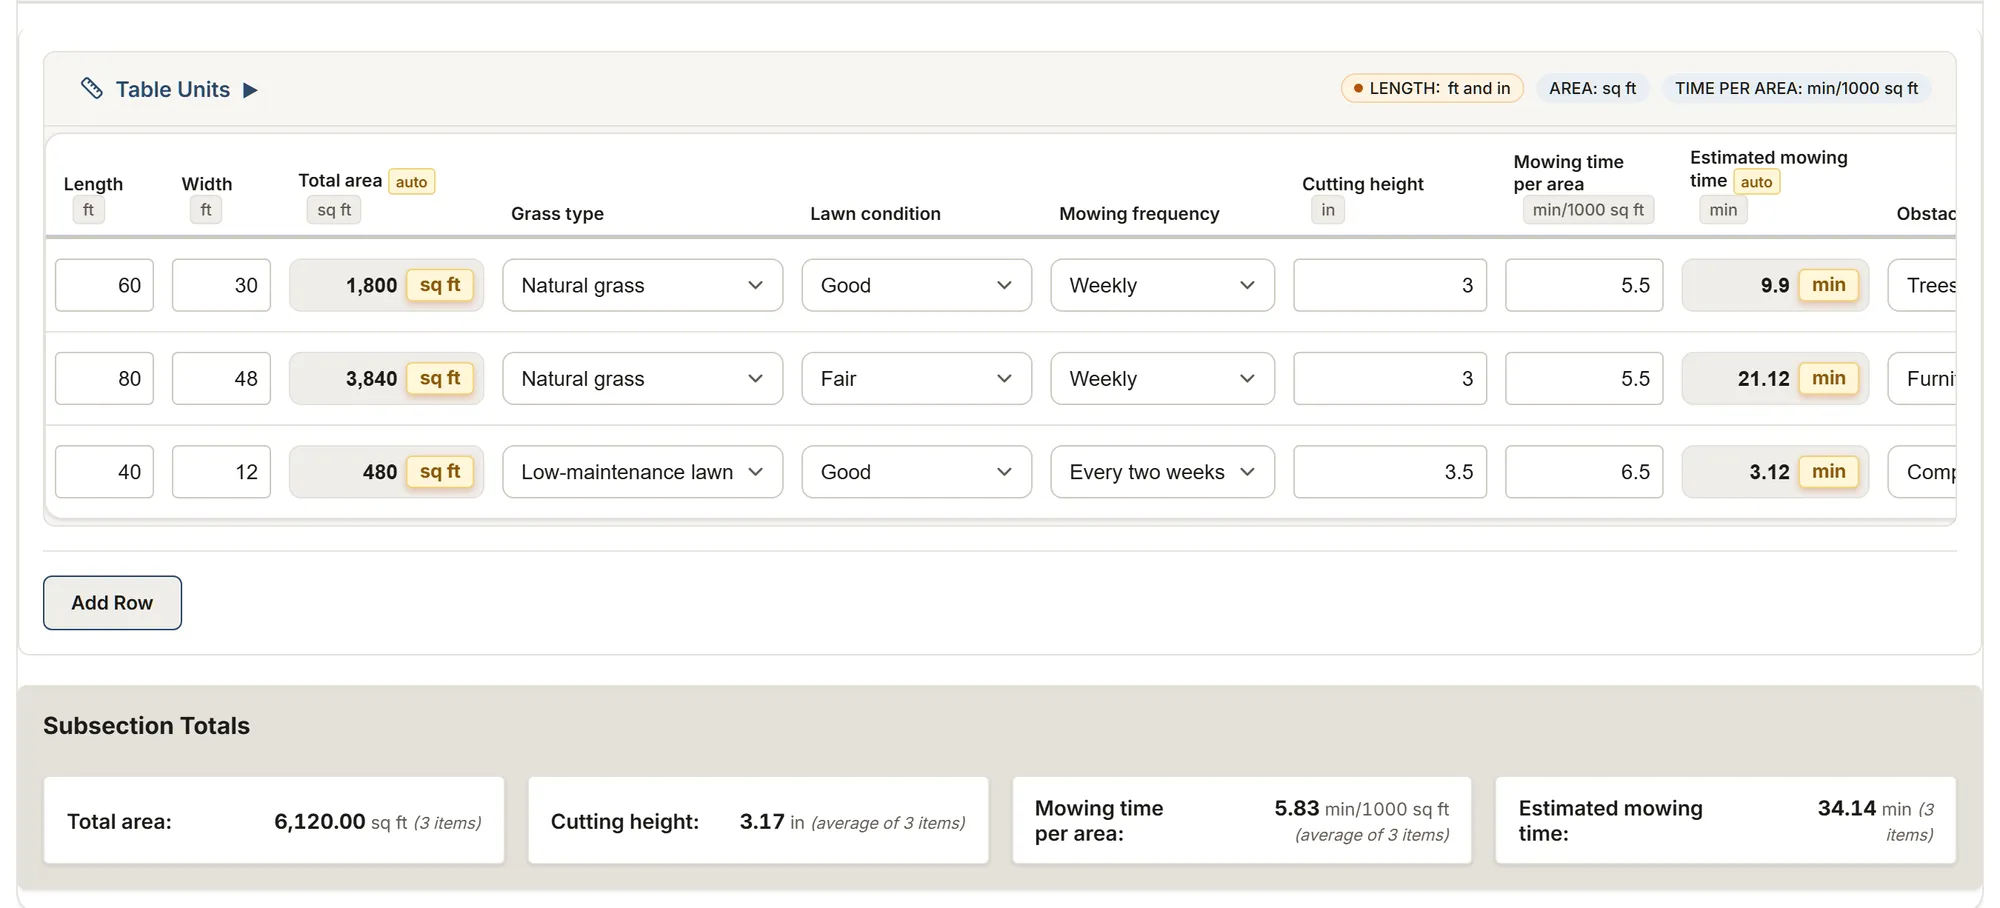2000x908 pixels.
Task: Edit Mowing time per area in the 3,840 sq ft row
Action: (1584, 378)
